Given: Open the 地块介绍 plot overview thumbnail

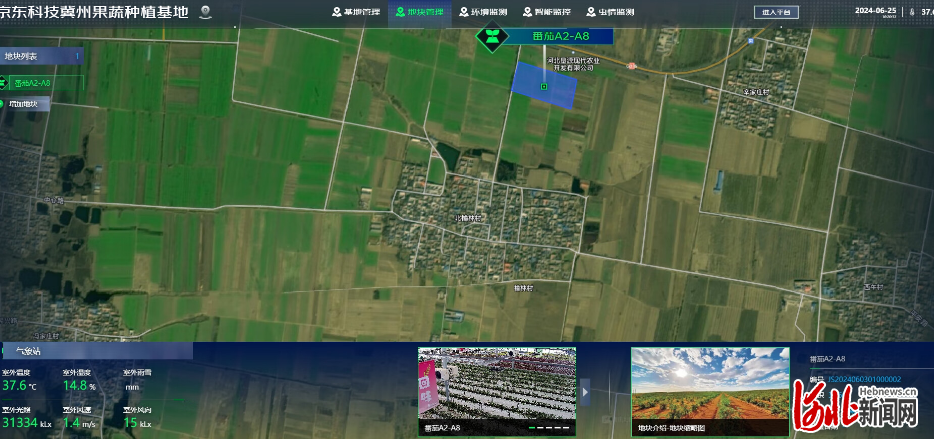Looking at the screenshot, I should click(710, 390).
